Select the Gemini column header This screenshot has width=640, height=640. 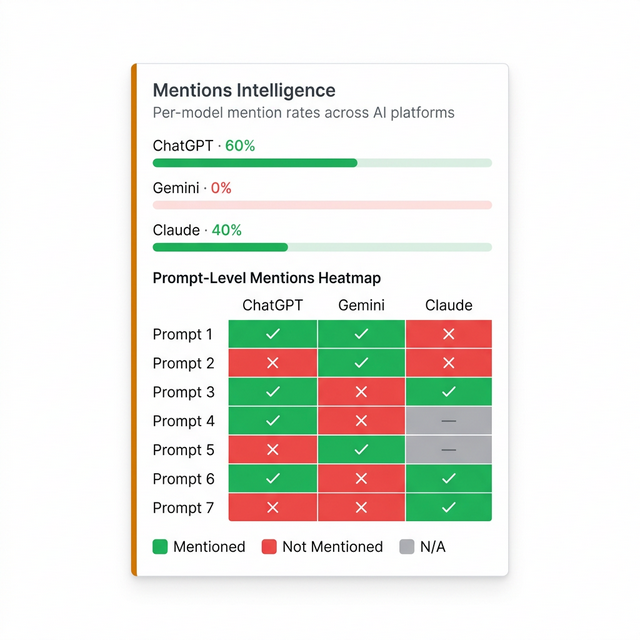pyautogui.click(x=361, y=305)
